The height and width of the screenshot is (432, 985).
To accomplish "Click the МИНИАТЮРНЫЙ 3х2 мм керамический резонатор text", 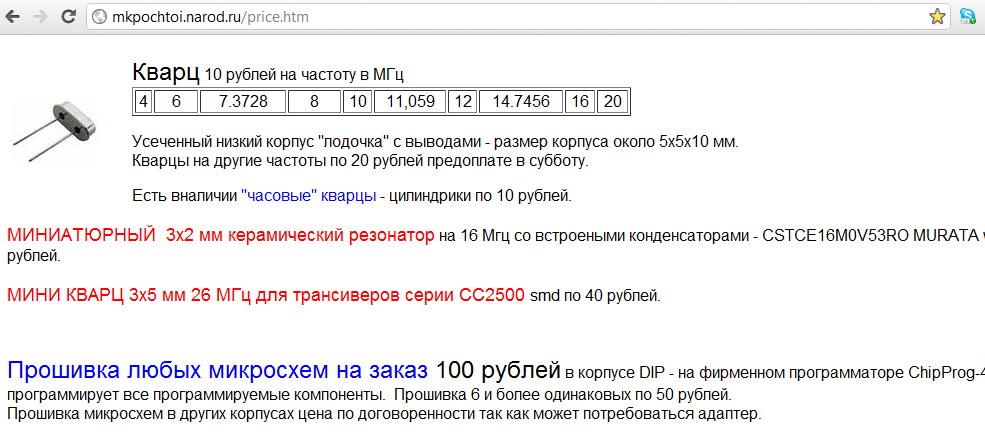I will tap(220, 236).
